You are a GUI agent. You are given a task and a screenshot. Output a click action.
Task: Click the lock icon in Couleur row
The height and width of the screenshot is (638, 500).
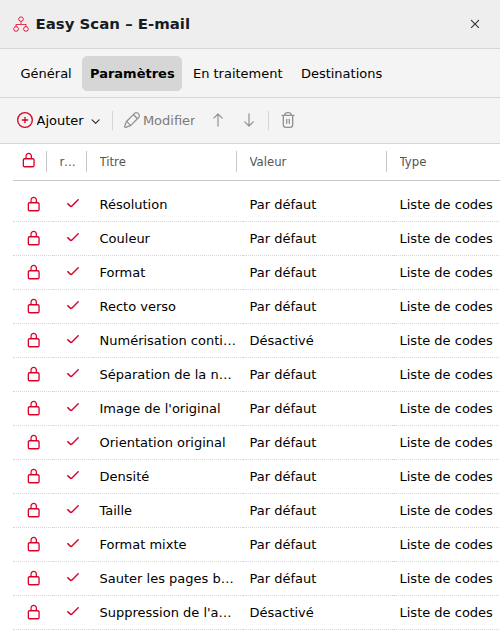pyautogui.click(x=34, y=238)
